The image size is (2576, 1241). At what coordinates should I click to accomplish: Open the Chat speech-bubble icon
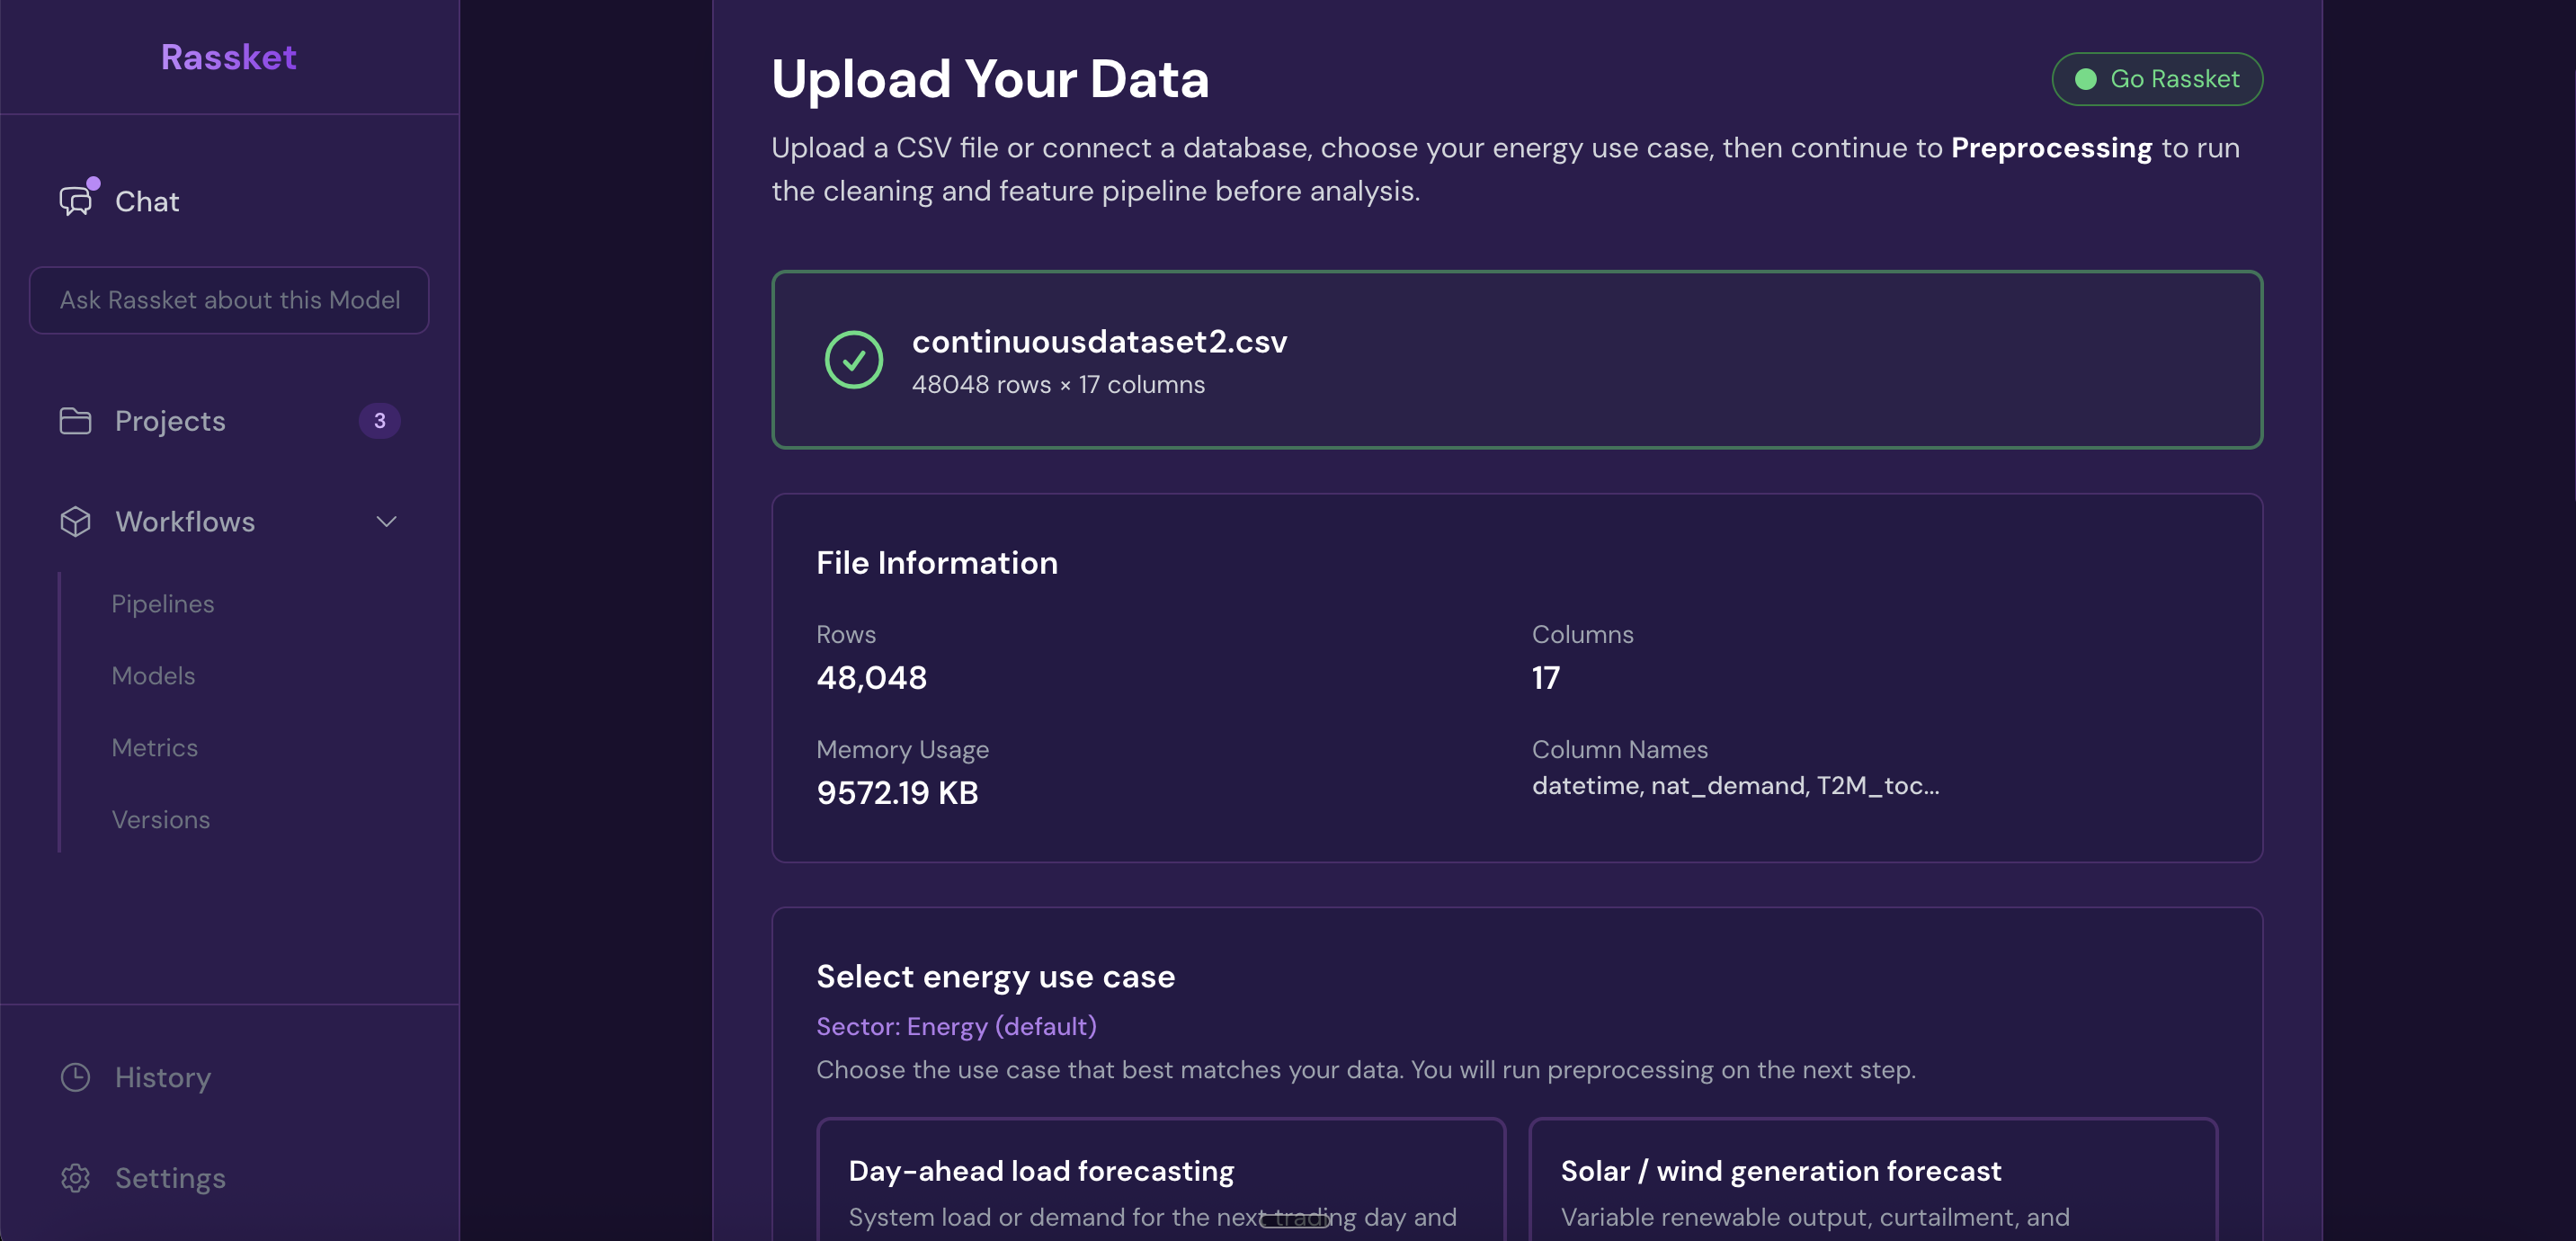click(x=76, y=201)
